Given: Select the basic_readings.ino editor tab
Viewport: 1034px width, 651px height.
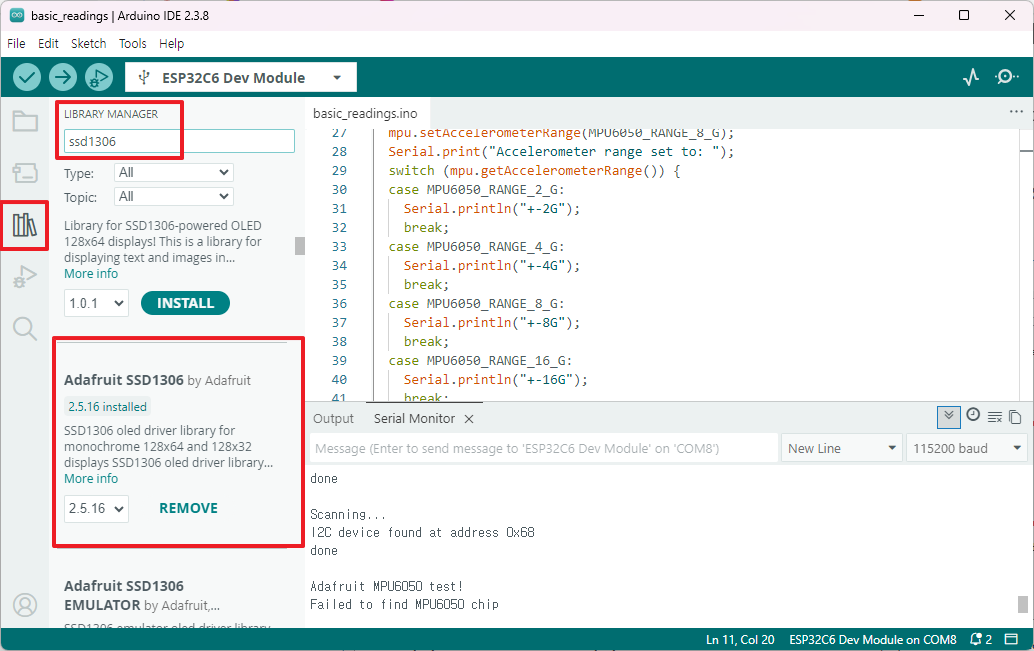Looking at the screenshot, I should (x=365, y=113).
